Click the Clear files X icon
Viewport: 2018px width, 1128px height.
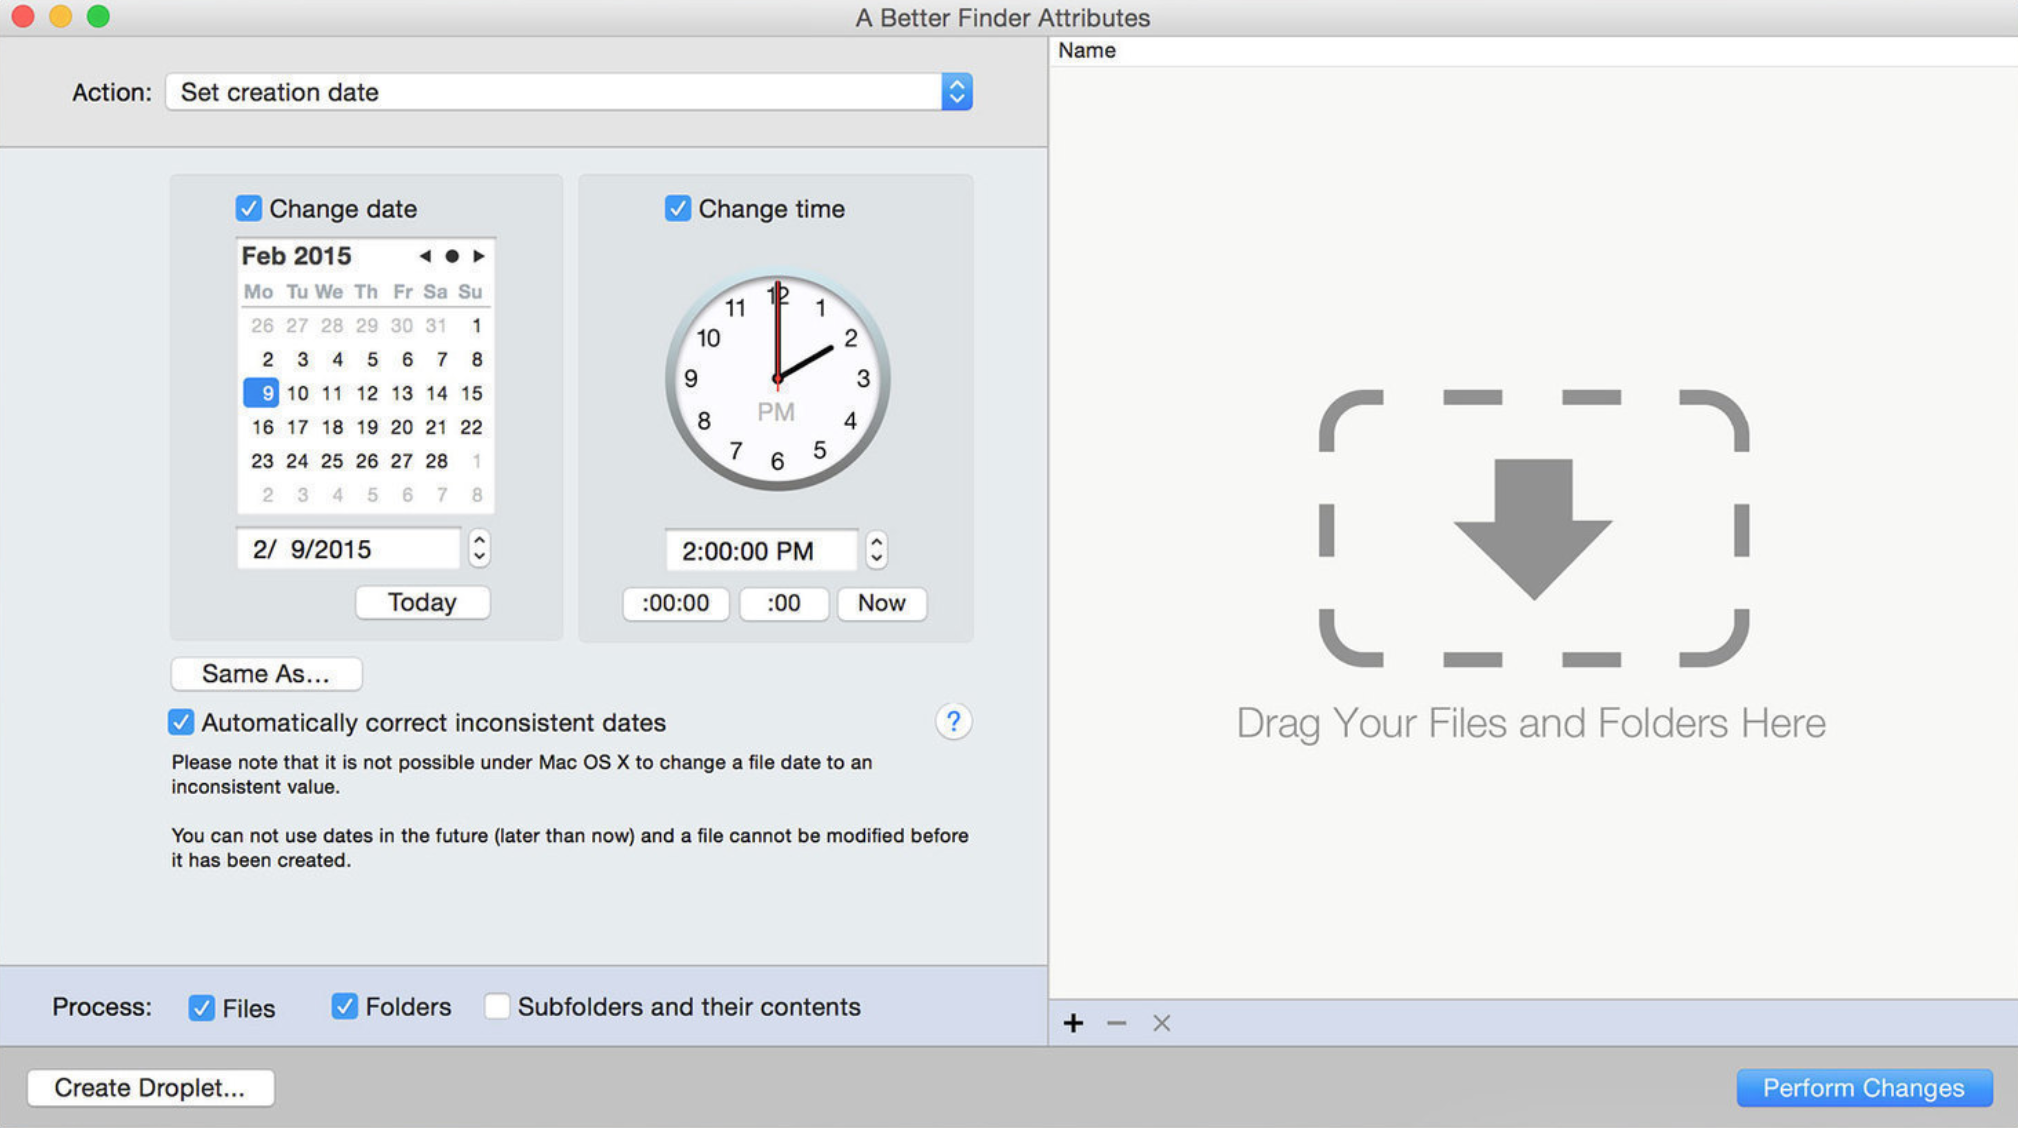tap(1159, 1023)
